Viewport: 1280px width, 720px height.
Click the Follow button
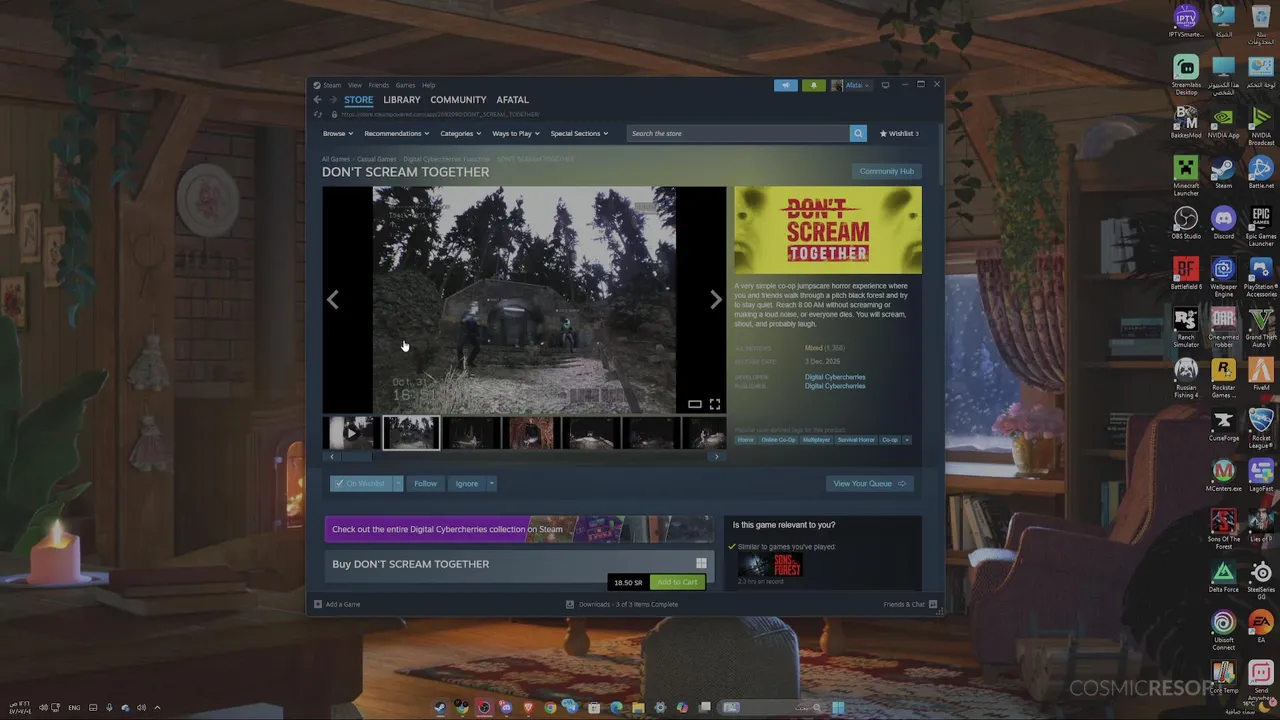point(425,483)
